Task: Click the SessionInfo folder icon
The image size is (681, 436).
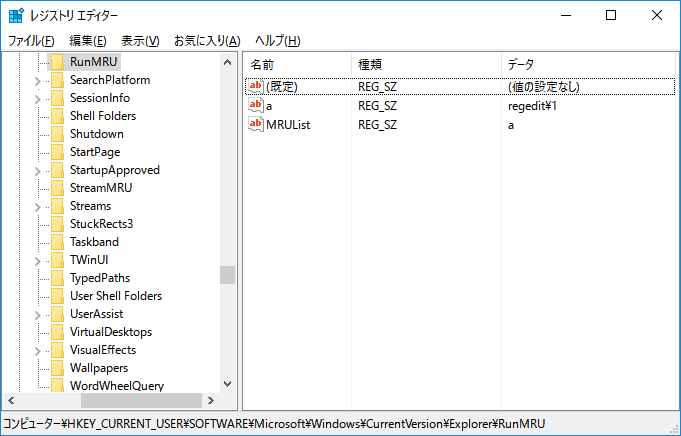Action: (57, 98)
